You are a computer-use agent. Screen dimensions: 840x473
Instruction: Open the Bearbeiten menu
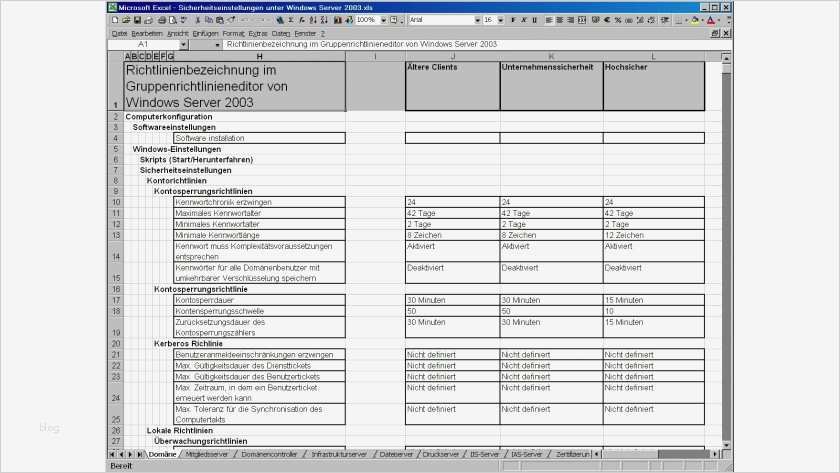pos(147,33)
